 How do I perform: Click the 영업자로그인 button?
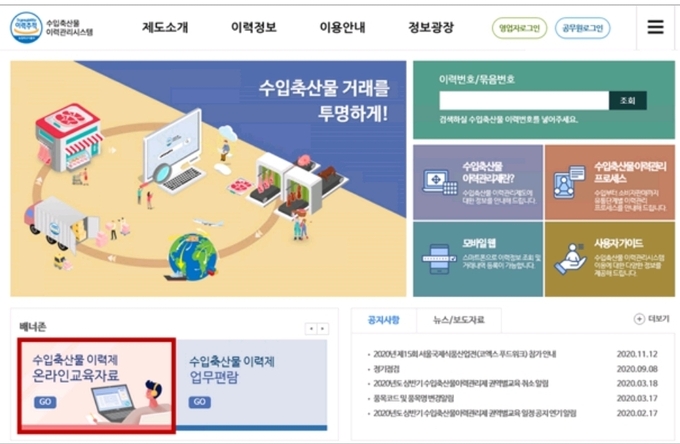point(519,28)
